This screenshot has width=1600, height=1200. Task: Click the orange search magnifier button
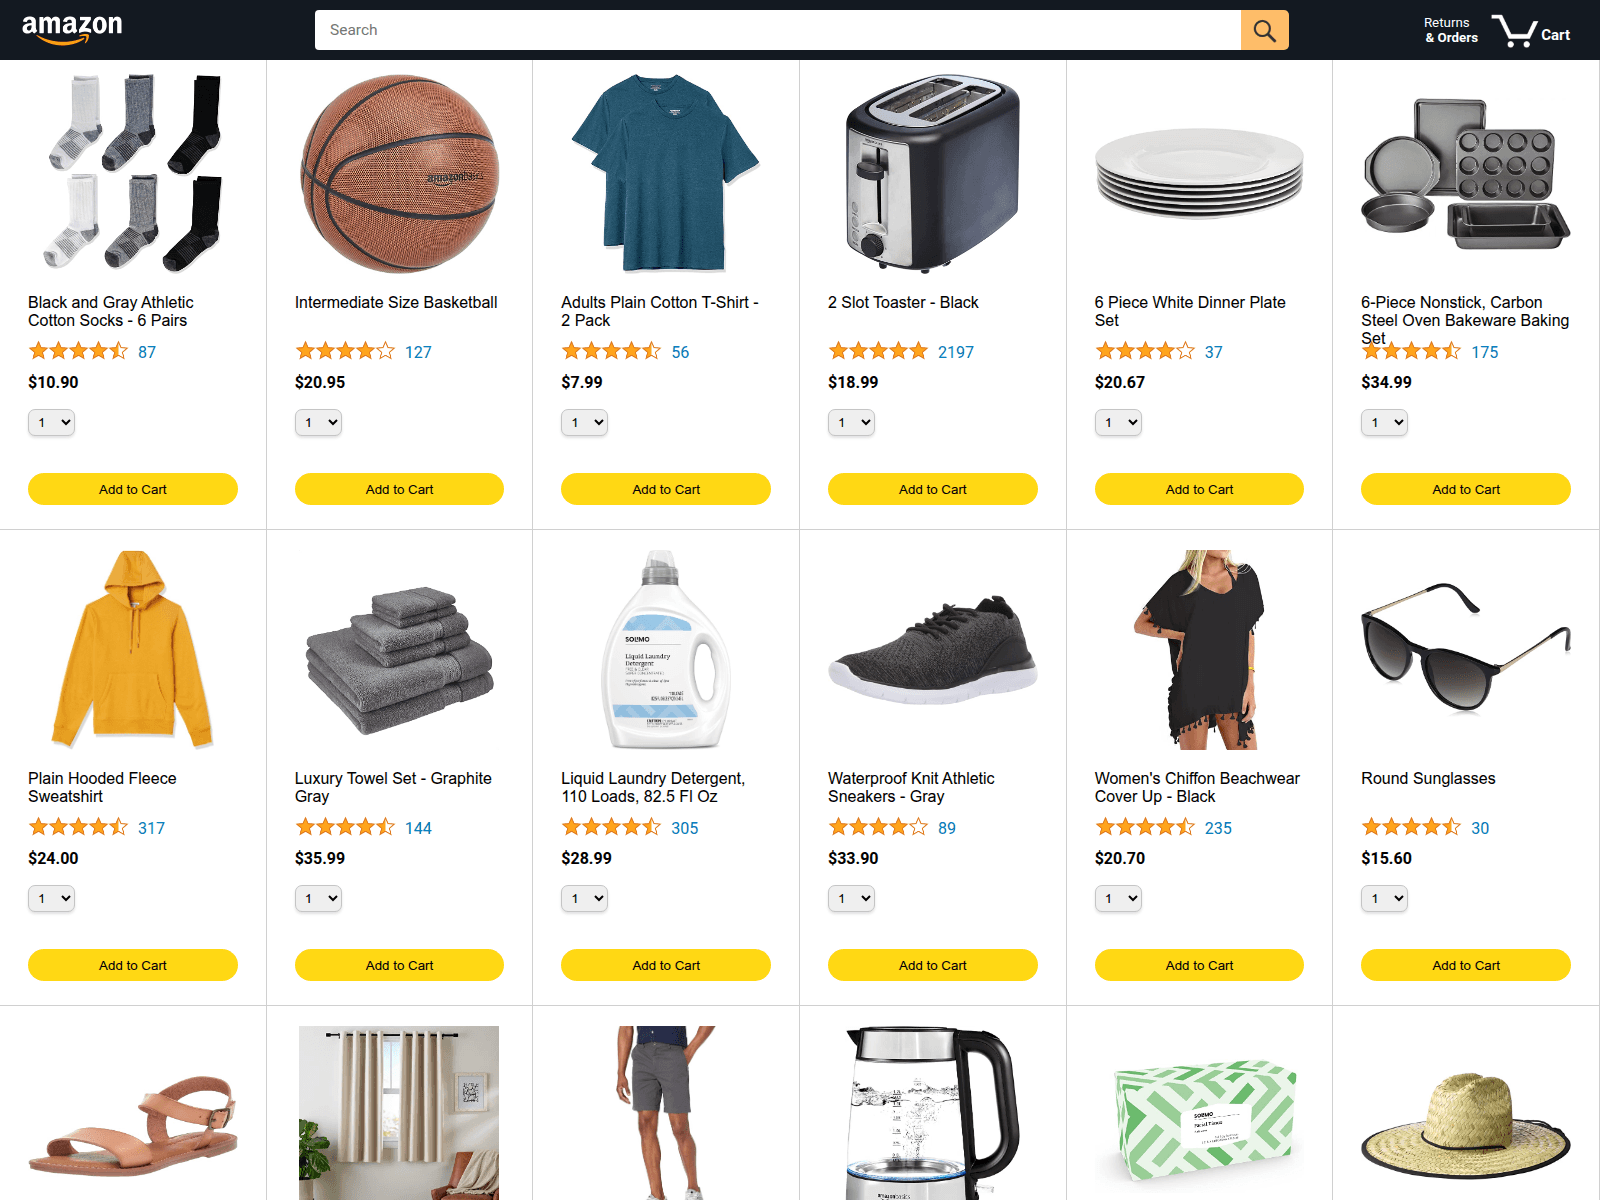click(x=1264, y=30)
